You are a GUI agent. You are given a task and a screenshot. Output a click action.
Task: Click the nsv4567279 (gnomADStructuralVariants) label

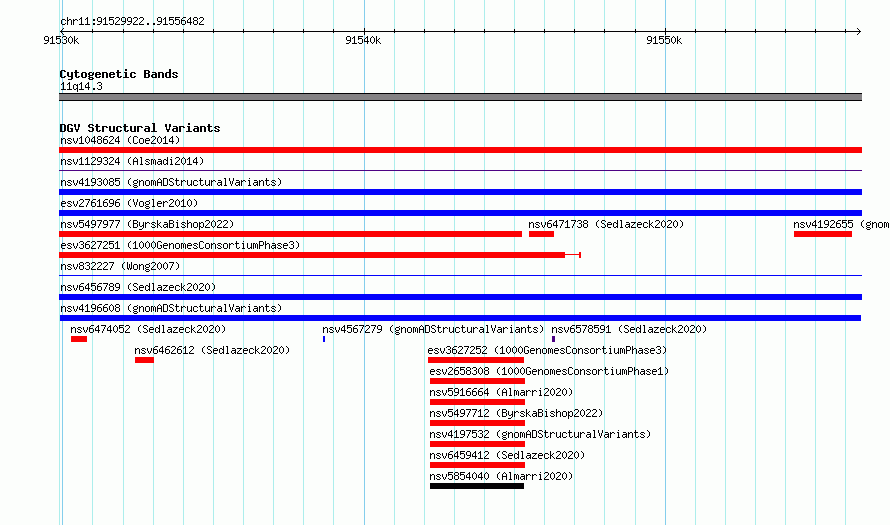(433, 329)
